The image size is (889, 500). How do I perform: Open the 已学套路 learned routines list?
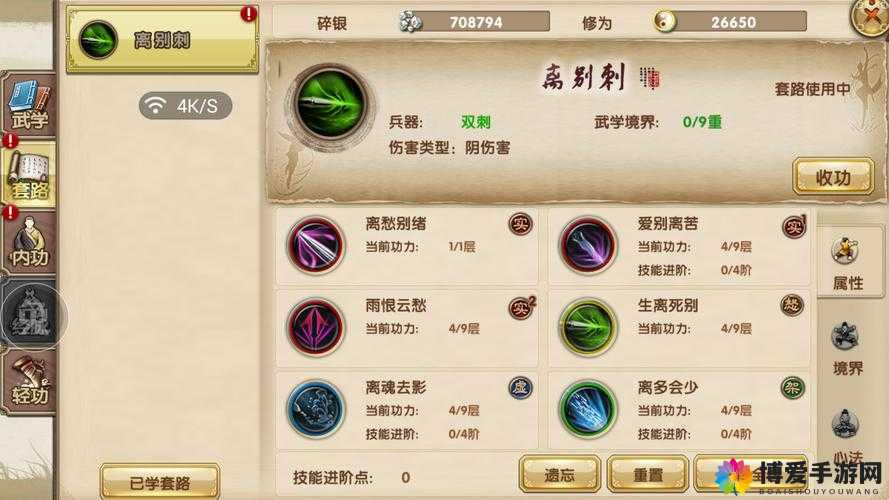(160, 482)
